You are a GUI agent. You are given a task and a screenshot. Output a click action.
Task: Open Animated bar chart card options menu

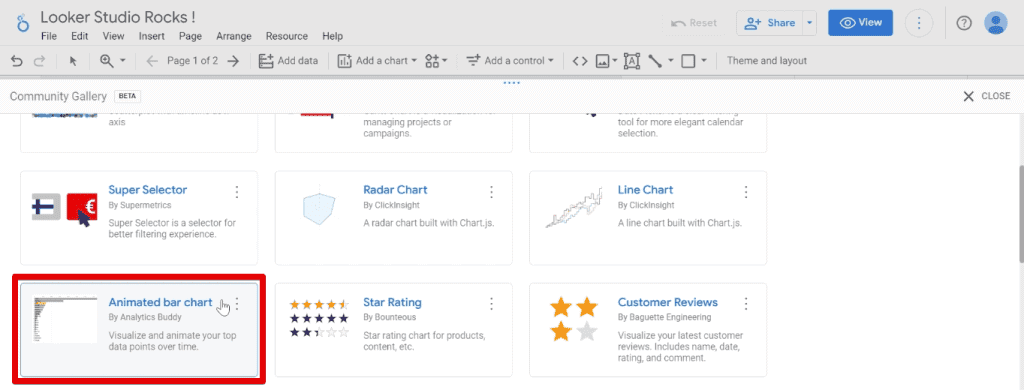[237, 304]
